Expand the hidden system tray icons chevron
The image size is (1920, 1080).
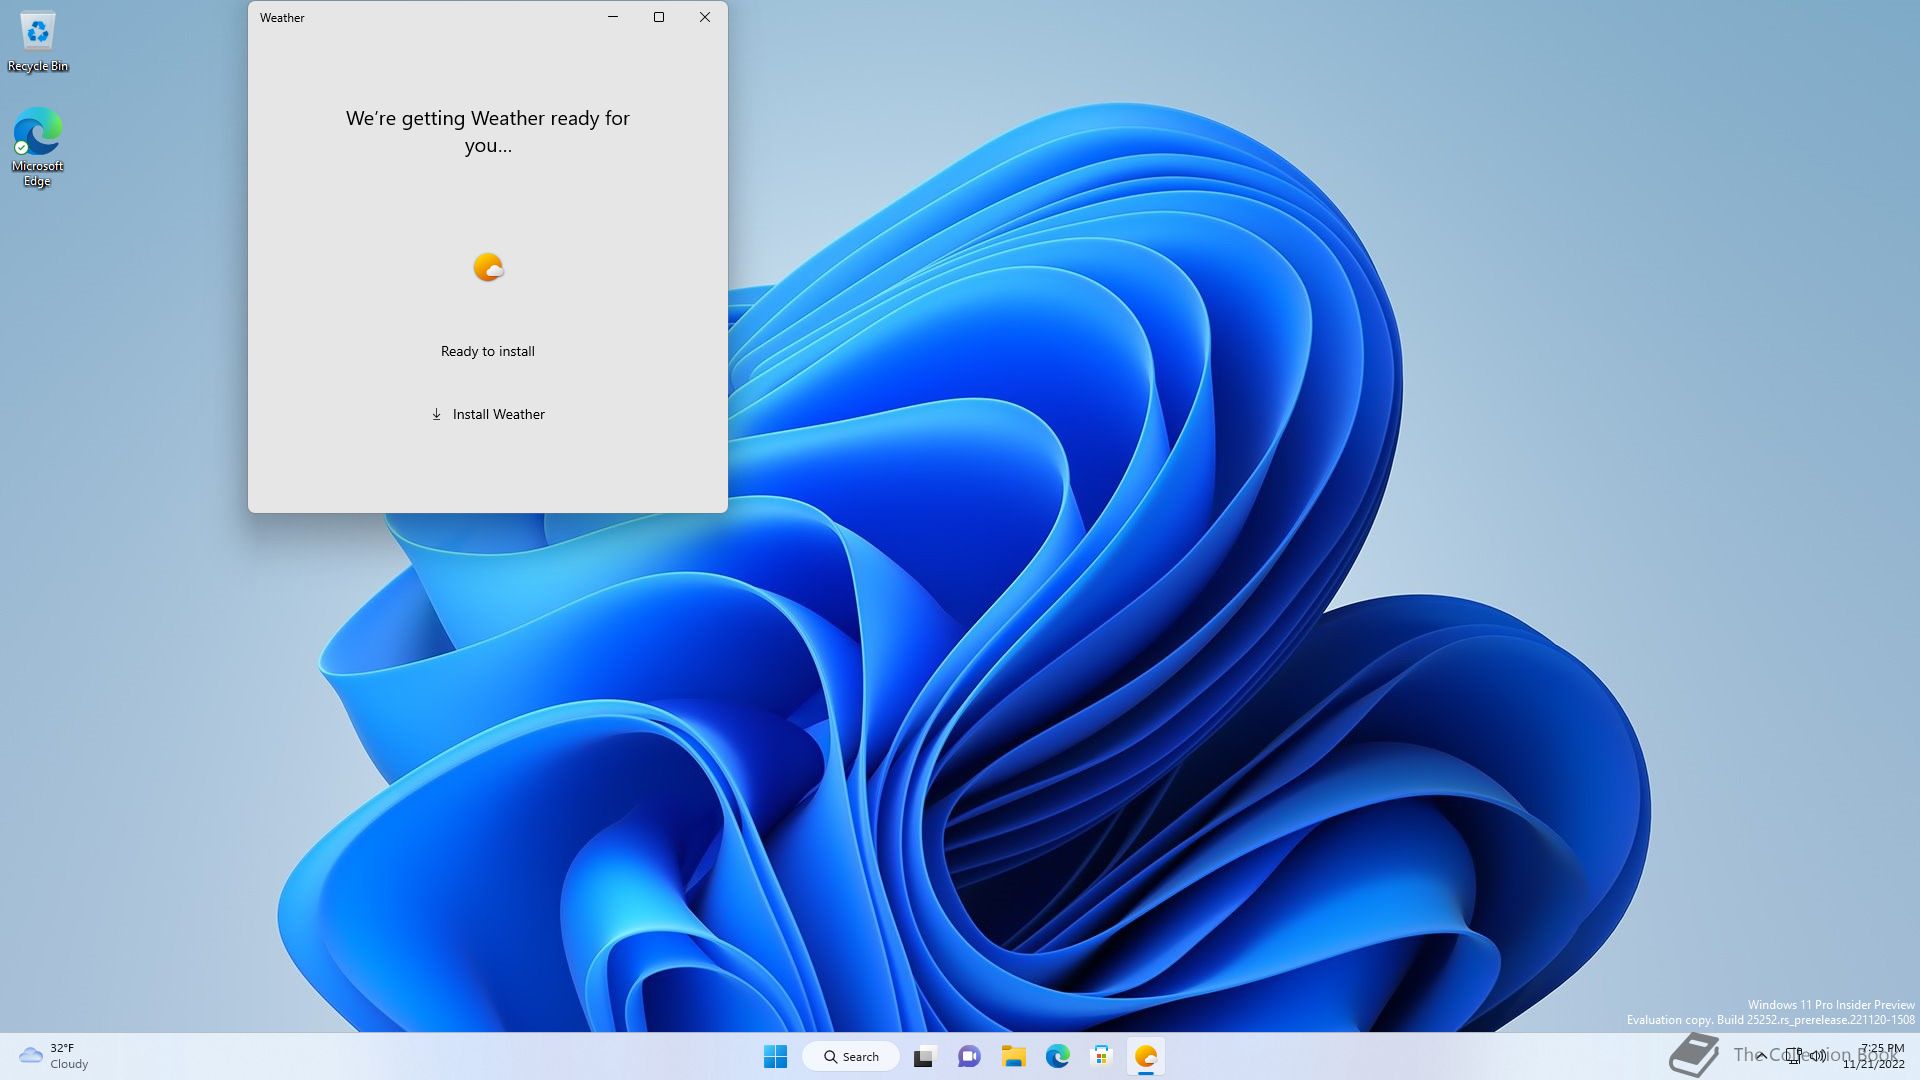[1762, 1055]
